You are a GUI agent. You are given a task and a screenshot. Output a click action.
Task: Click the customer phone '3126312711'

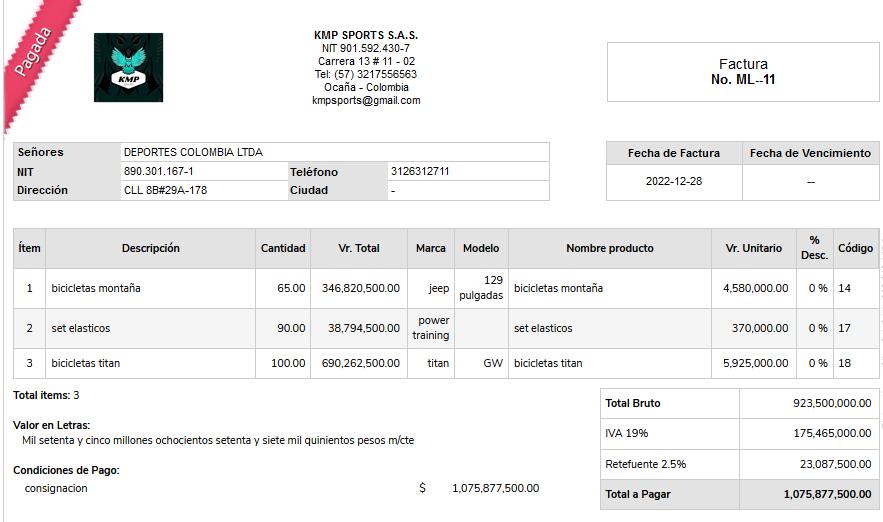tap(420, 171)
